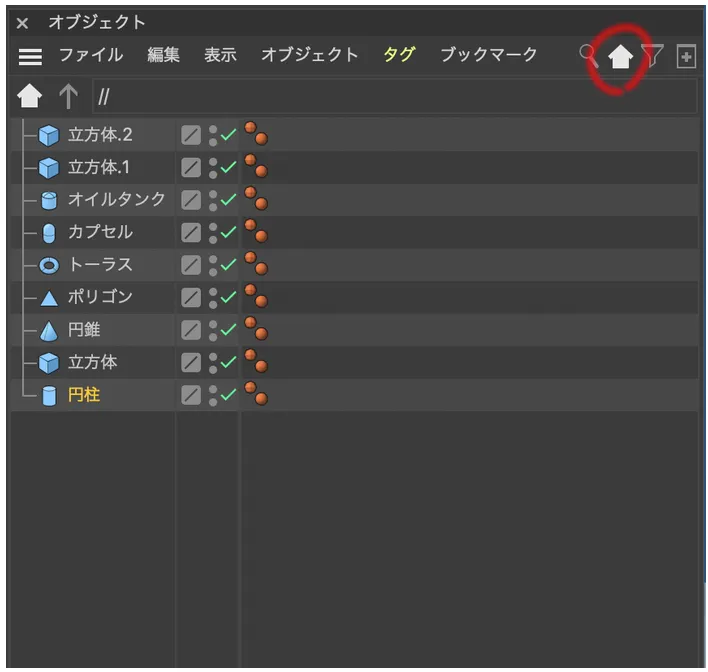Select the 立方体.2 cube icon
The height and width of the screenshot is (672, 708).
[x=48, y=135]
